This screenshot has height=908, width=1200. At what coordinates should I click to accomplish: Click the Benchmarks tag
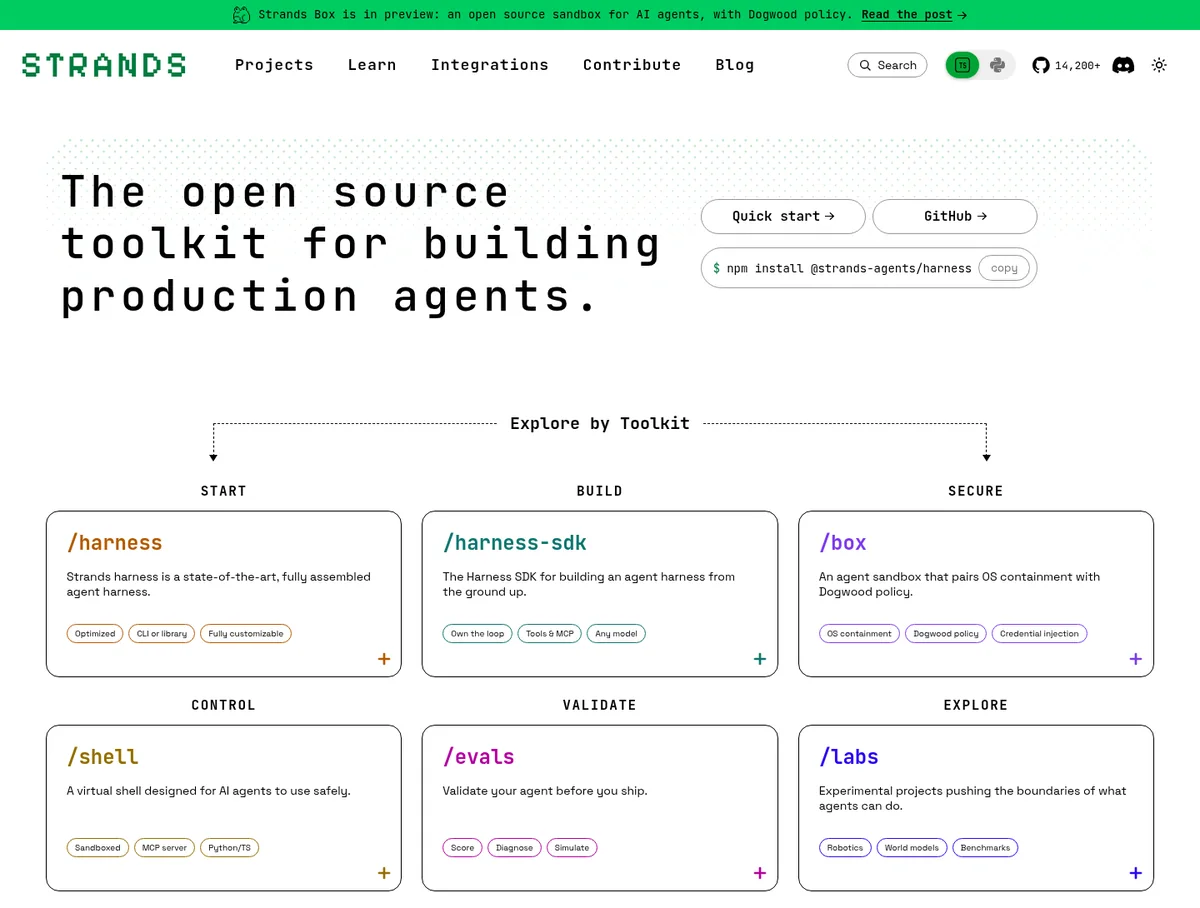click(985, 847)
